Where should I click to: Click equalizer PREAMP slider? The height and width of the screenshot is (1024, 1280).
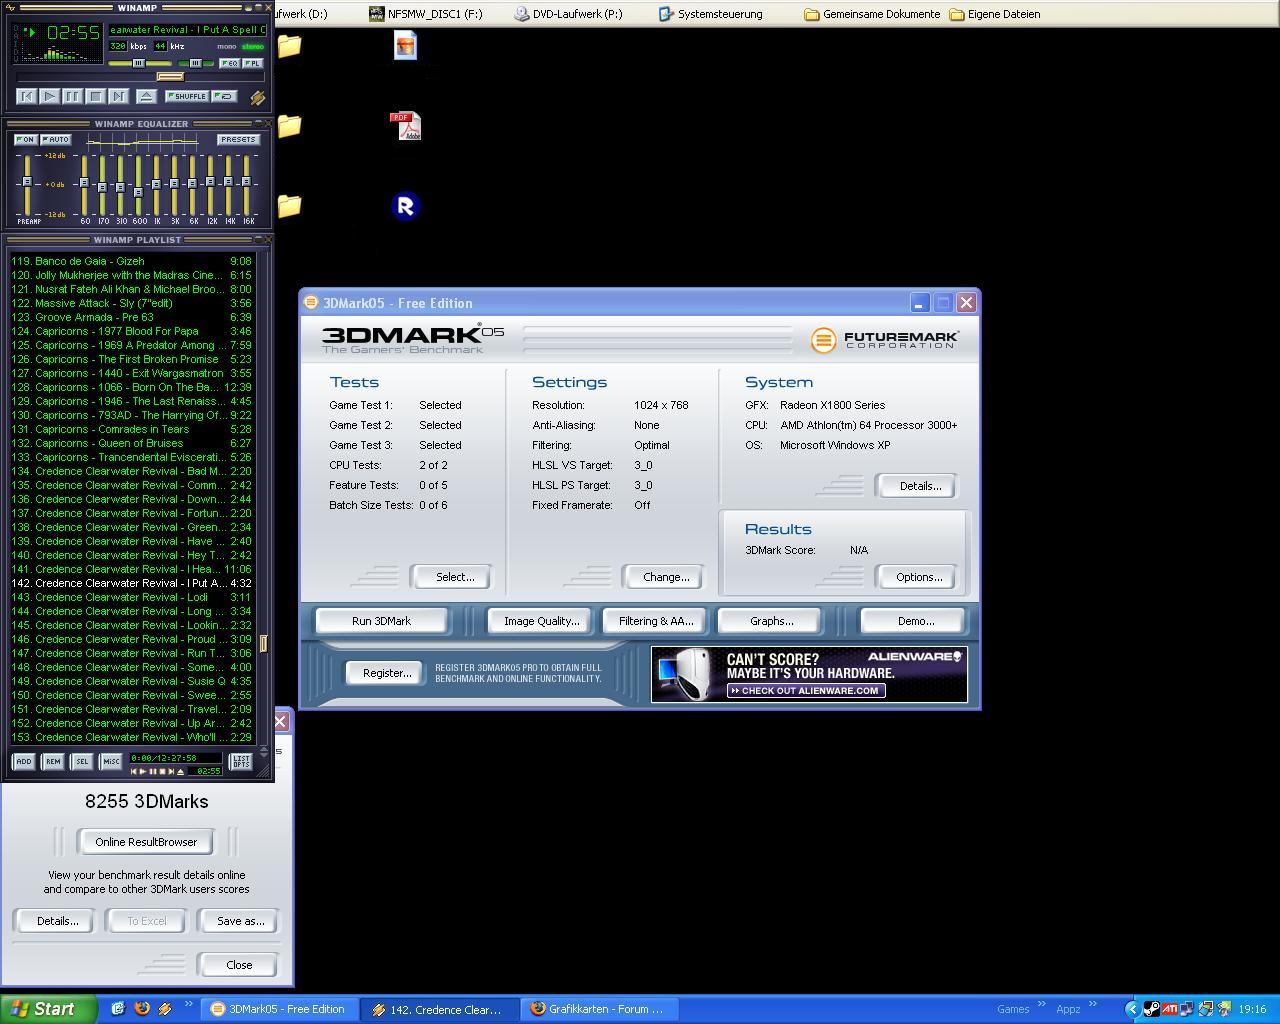coord(27,184)
